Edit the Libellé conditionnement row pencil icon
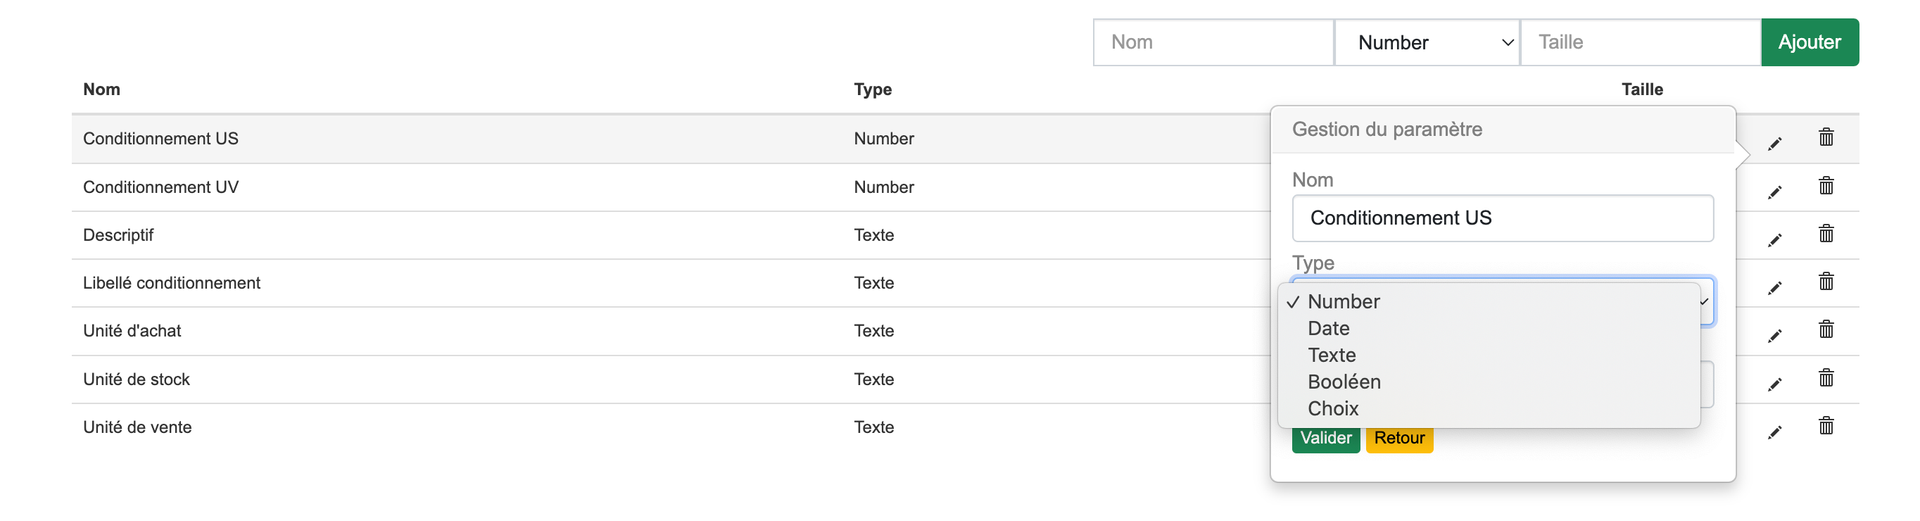The image size is (1920, 521). (x=1774, y=288)
